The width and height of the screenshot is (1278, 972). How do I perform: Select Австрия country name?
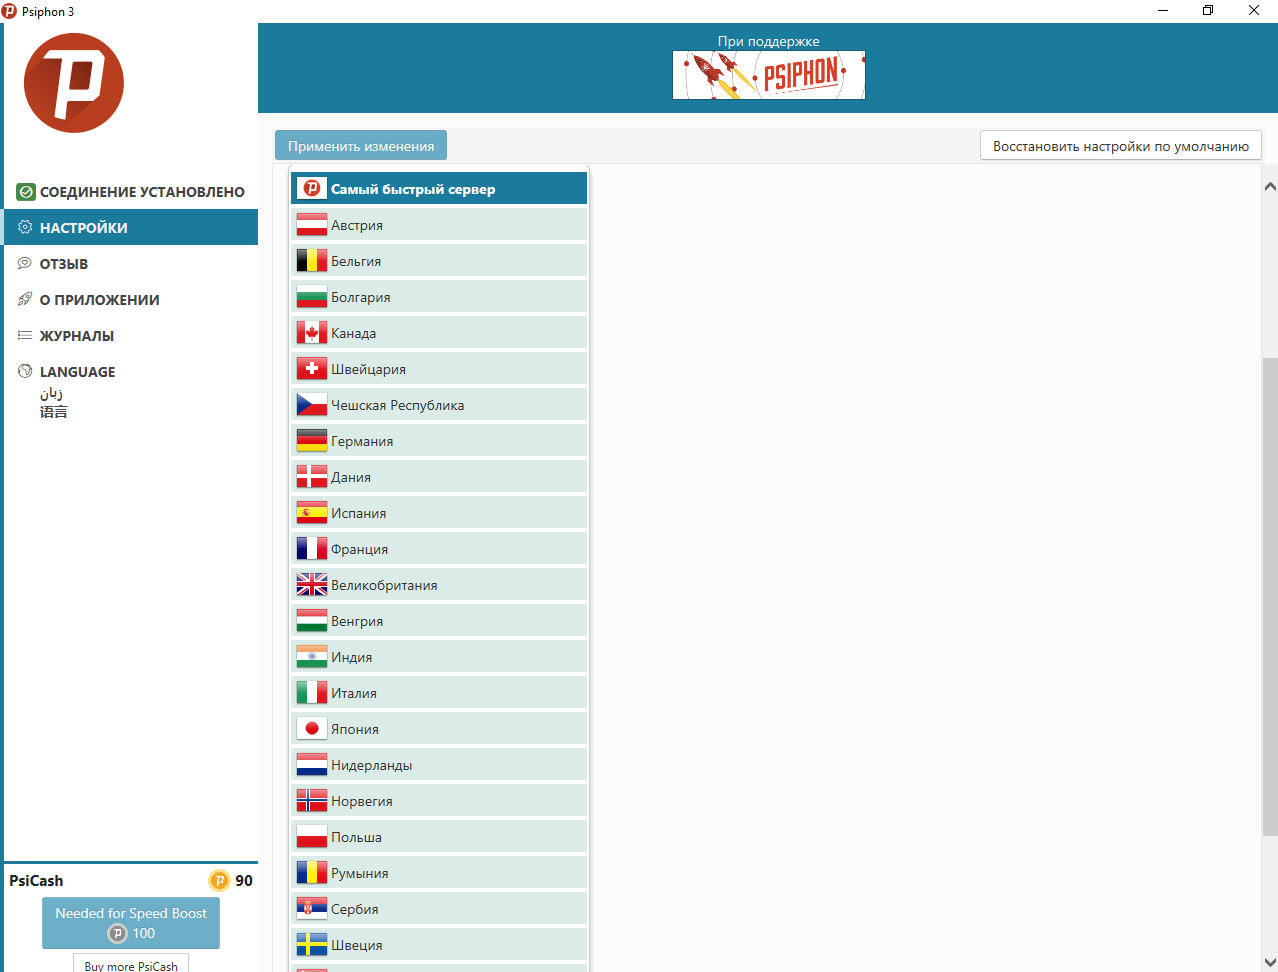357,225
